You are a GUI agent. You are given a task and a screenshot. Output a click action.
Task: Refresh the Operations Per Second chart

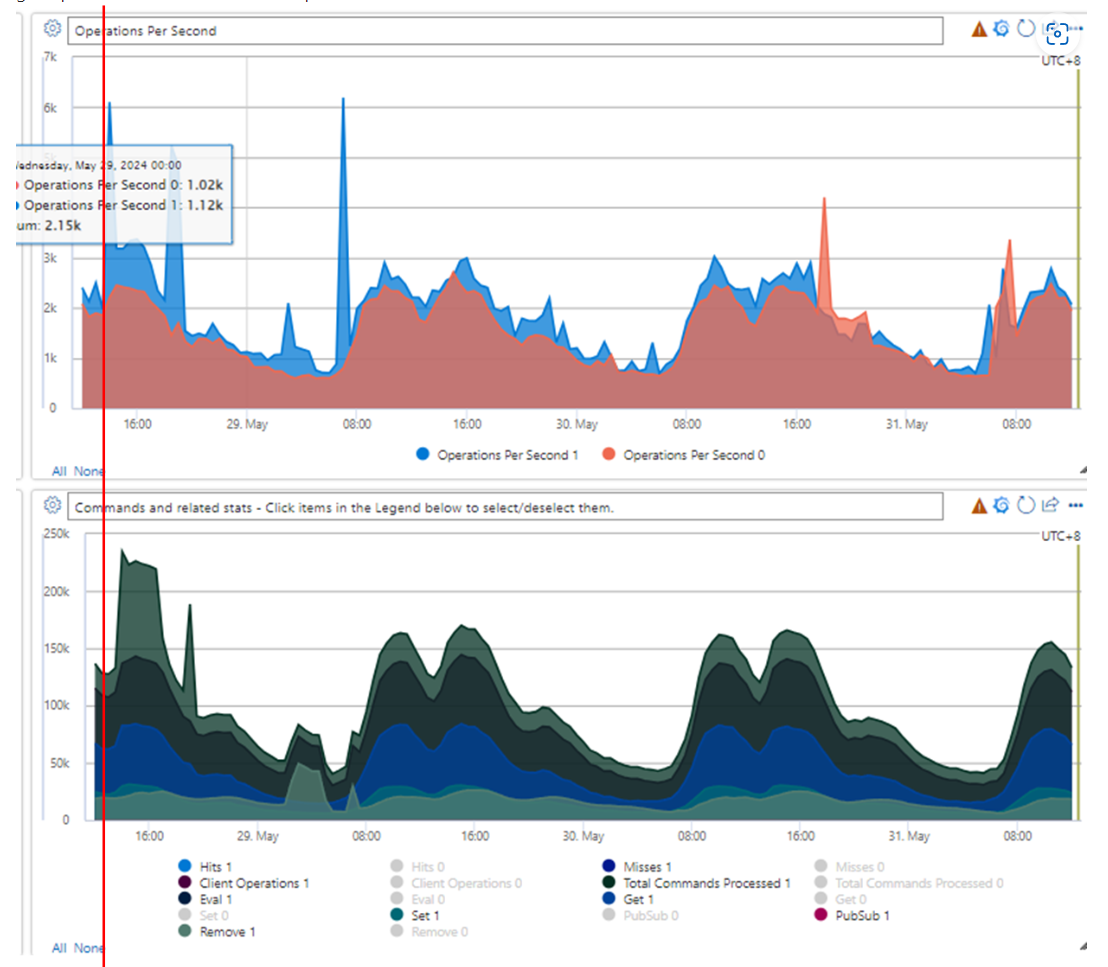pos(1026,29)
